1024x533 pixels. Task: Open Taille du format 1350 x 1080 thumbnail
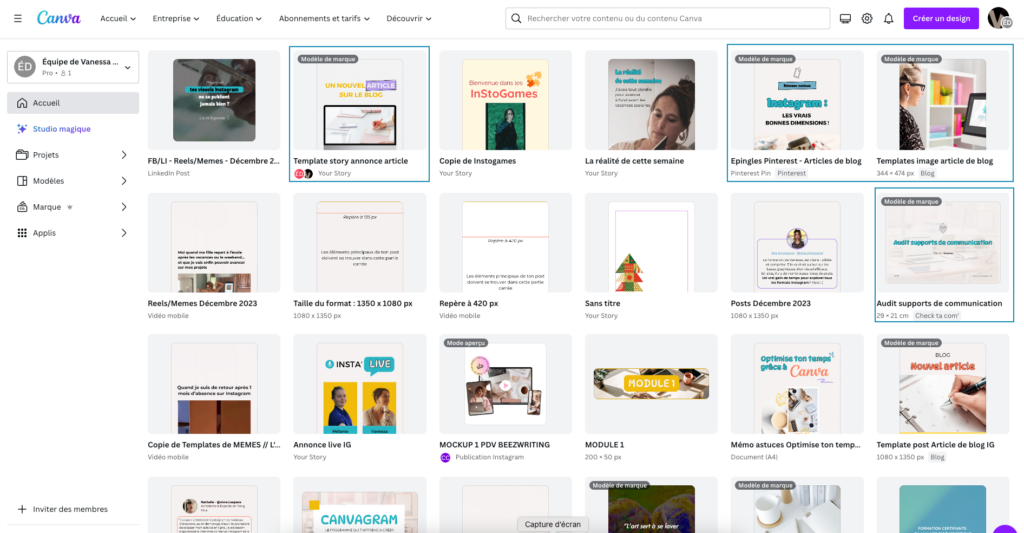[x=360, y=243]
